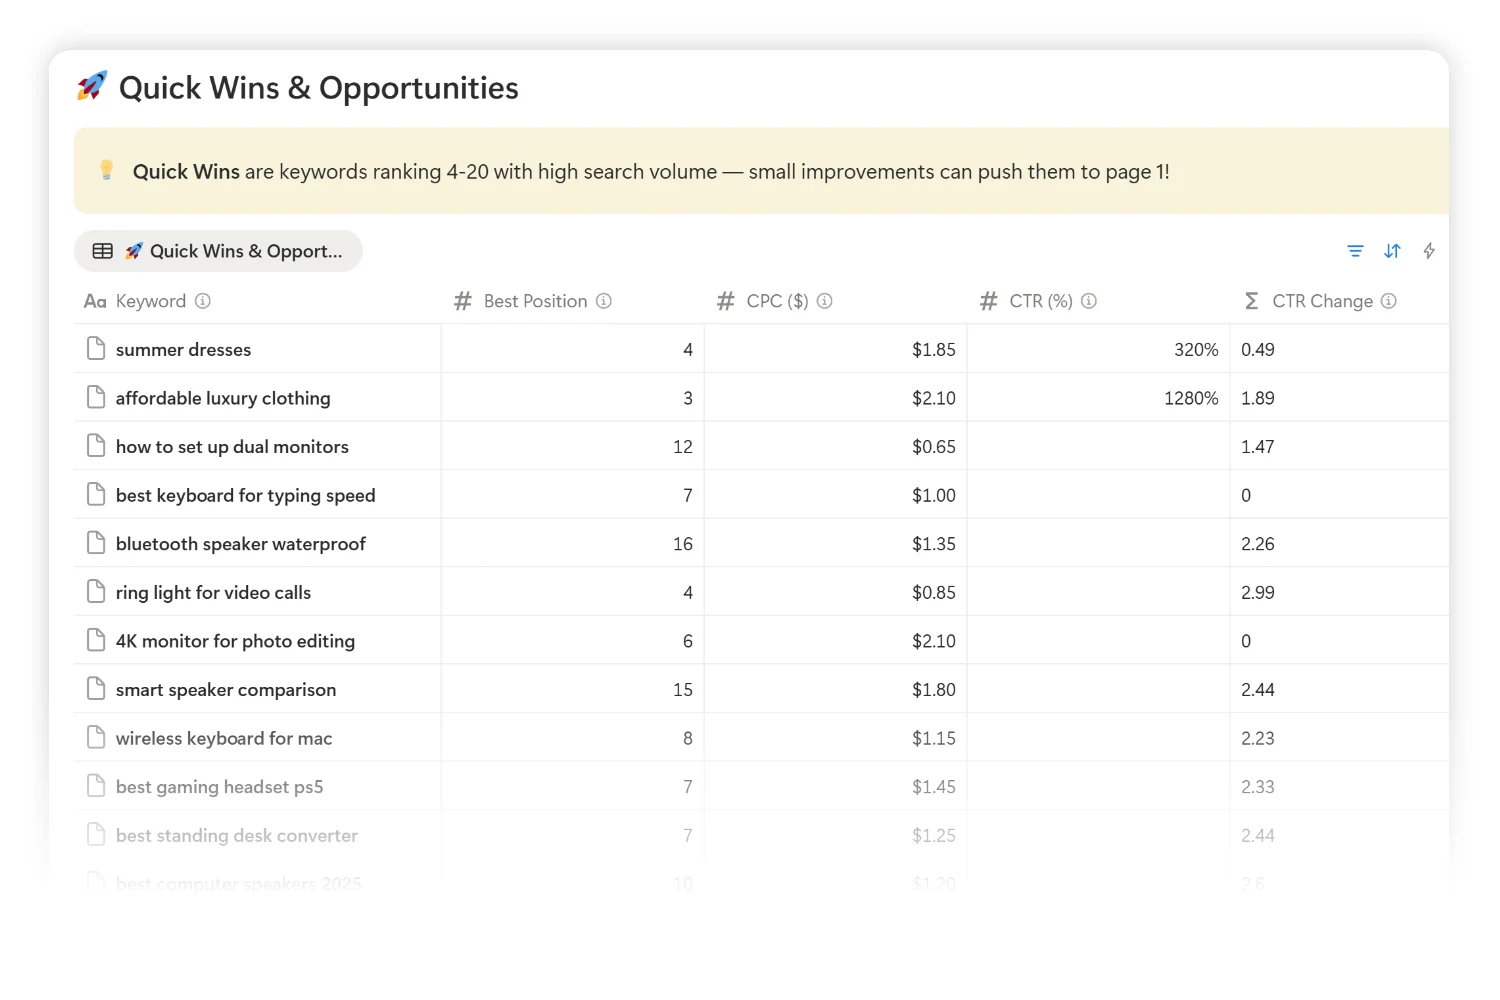Viewport: 1500px width, 1000px height.
Task: Open the affordable luxury clothing page
Action: 223,398
